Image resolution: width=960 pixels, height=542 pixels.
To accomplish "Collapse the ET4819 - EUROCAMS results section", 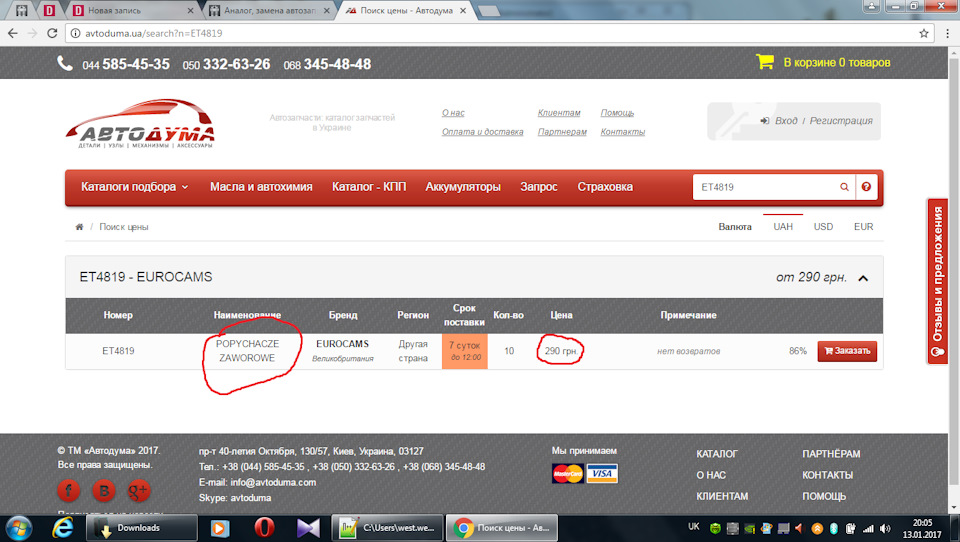I will (x=863, y=278).
